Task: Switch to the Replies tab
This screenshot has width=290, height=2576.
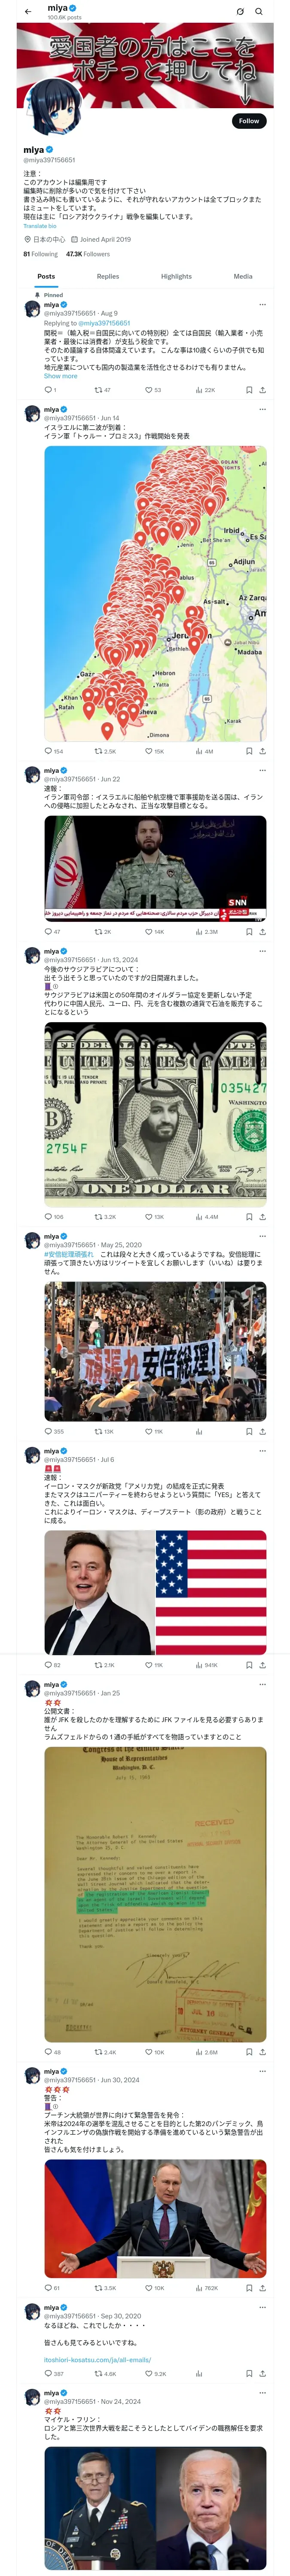Action: [x=108, y=276]
